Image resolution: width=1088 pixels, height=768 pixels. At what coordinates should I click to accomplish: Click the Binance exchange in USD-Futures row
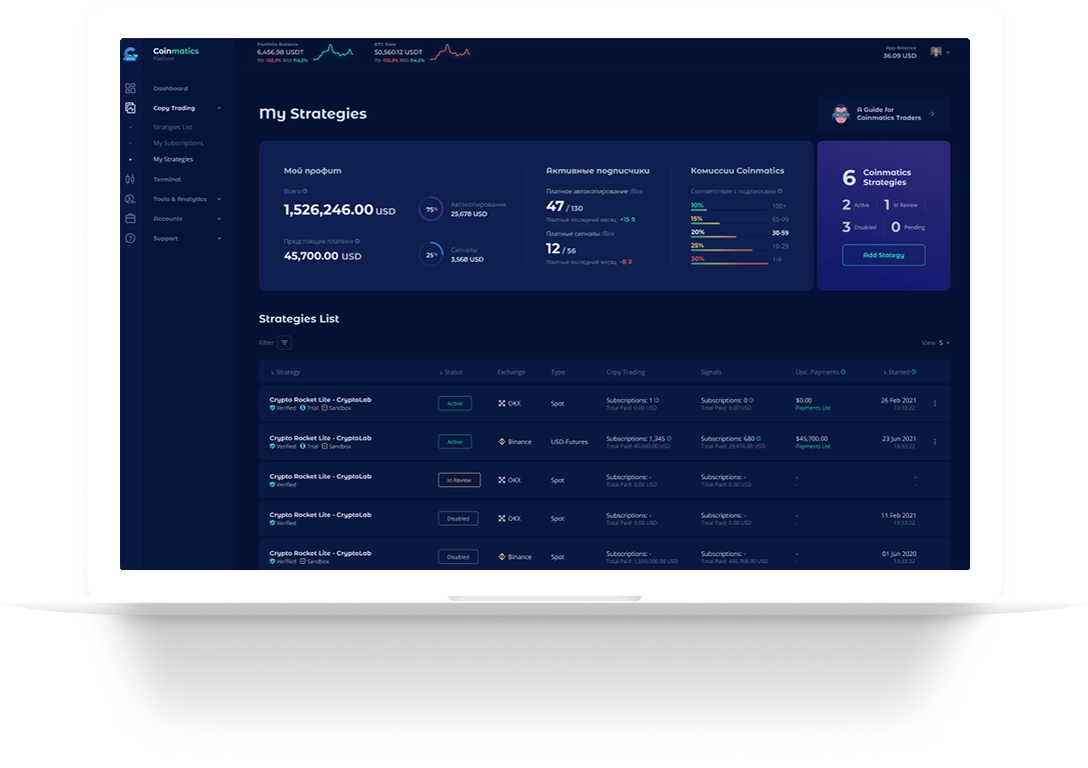click(515, 441)
